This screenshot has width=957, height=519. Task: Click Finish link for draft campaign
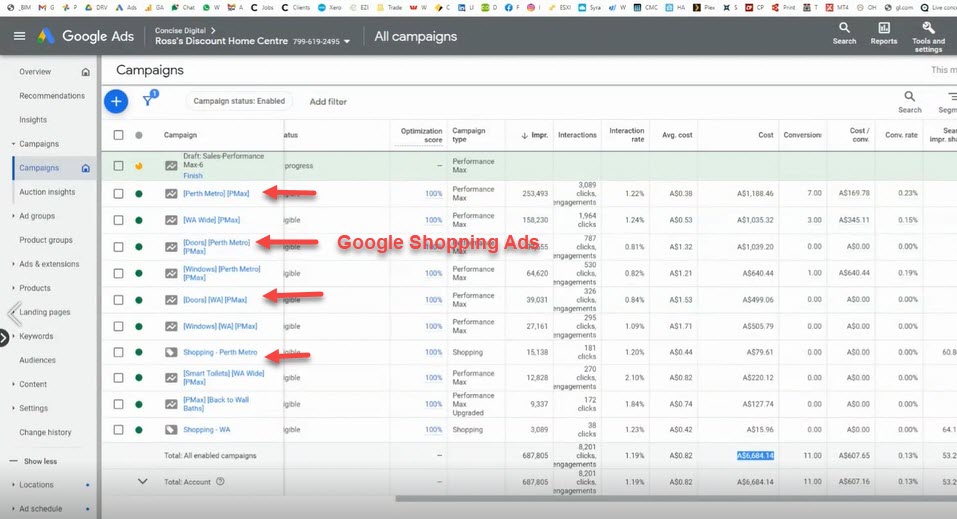(x=193, y=176)
